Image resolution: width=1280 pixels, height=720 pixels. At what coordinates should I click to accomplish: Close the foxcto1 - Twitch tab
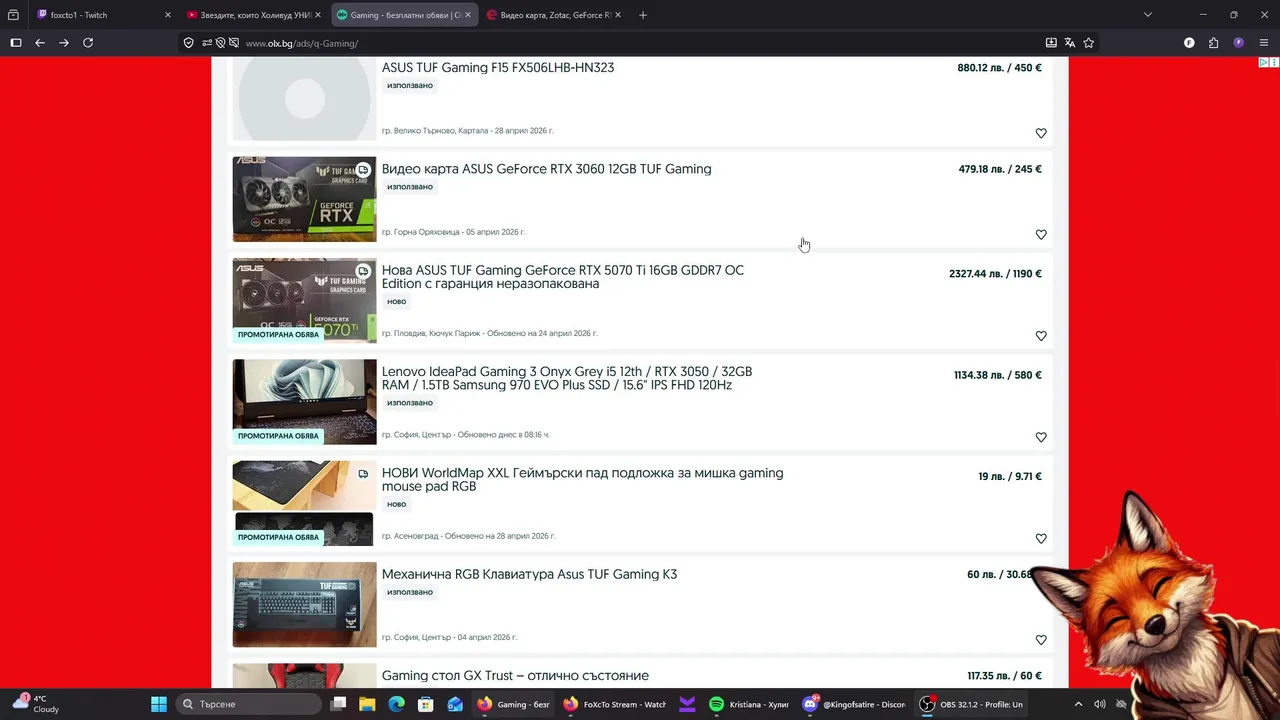click(x=167, y=15)
